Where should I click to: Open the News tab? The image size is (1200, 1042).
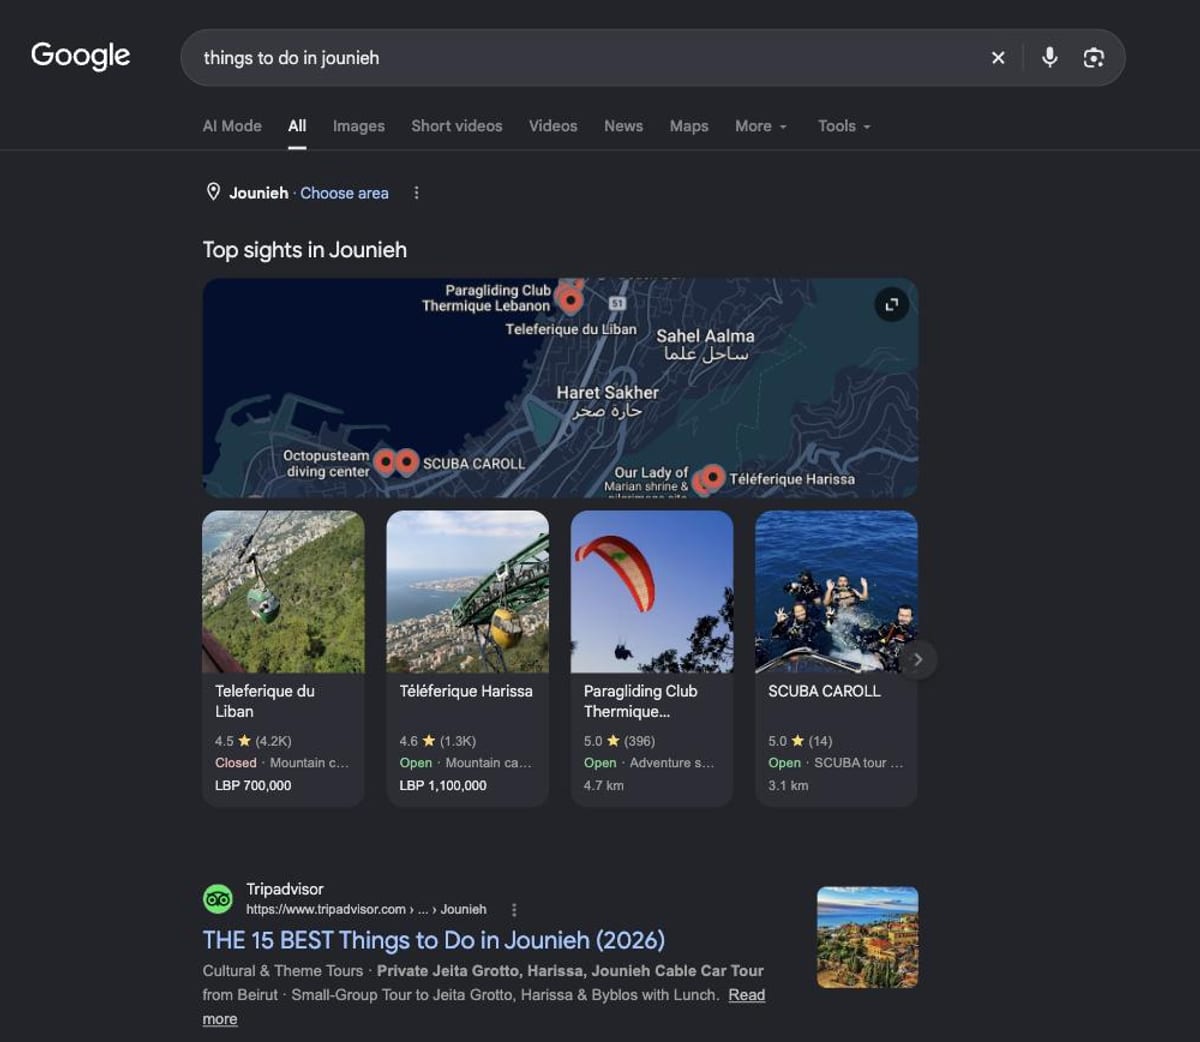click(x=623, y=126)
